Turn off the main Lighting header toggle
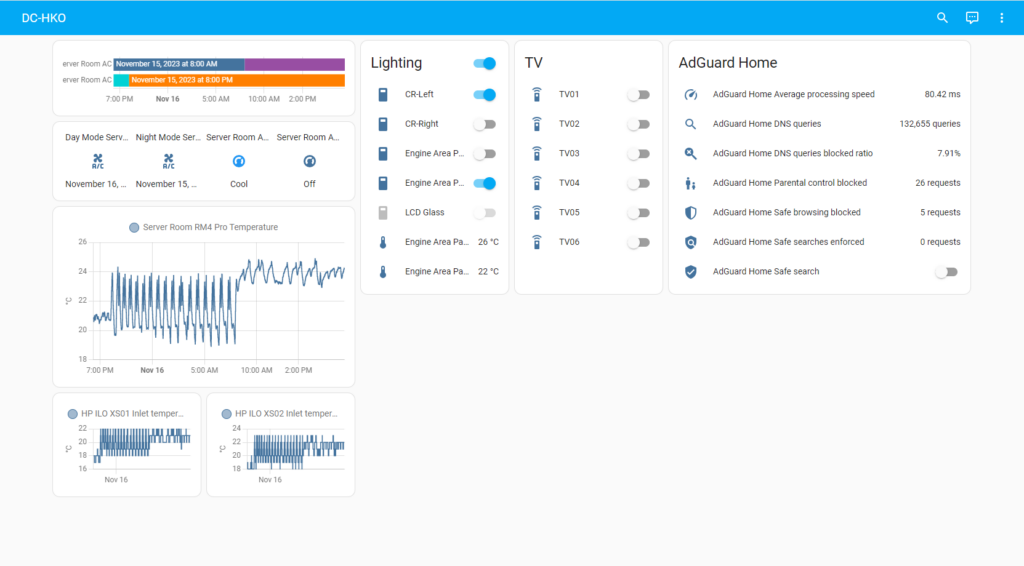This screenshot has height=566, width=1024. 484,63
